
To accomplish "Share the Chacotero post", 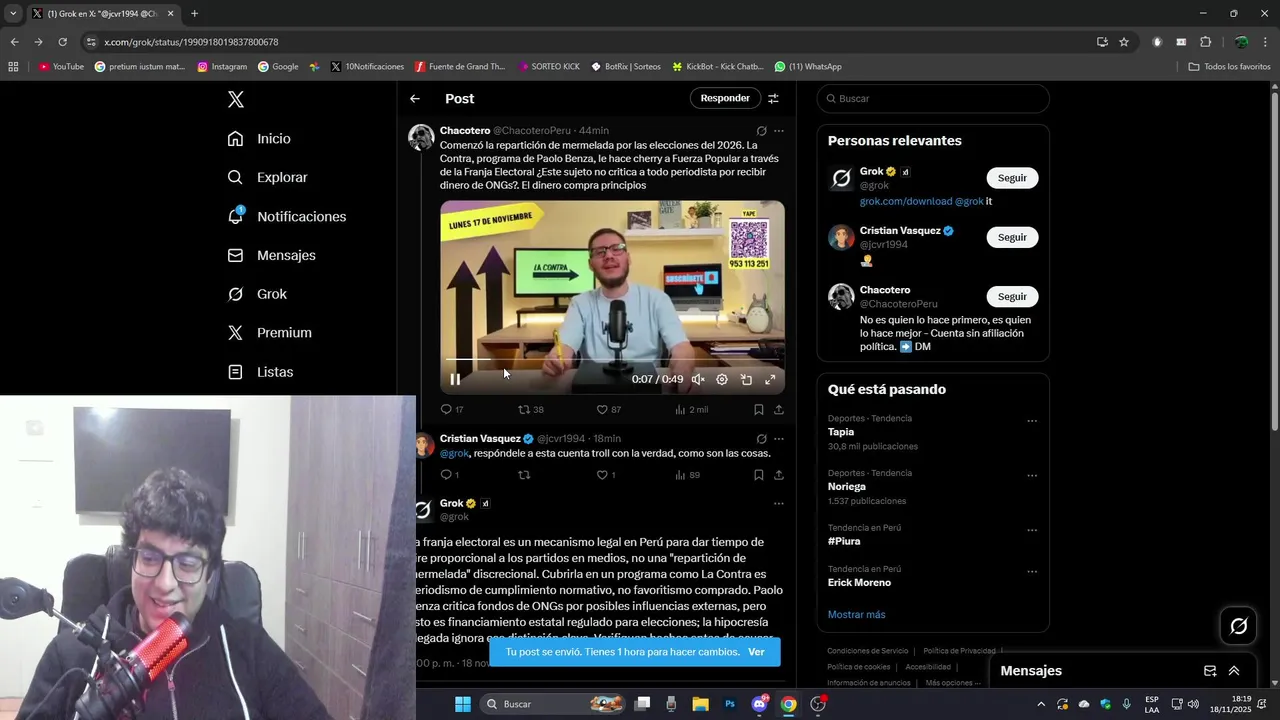I will click(x=779, y=410).
